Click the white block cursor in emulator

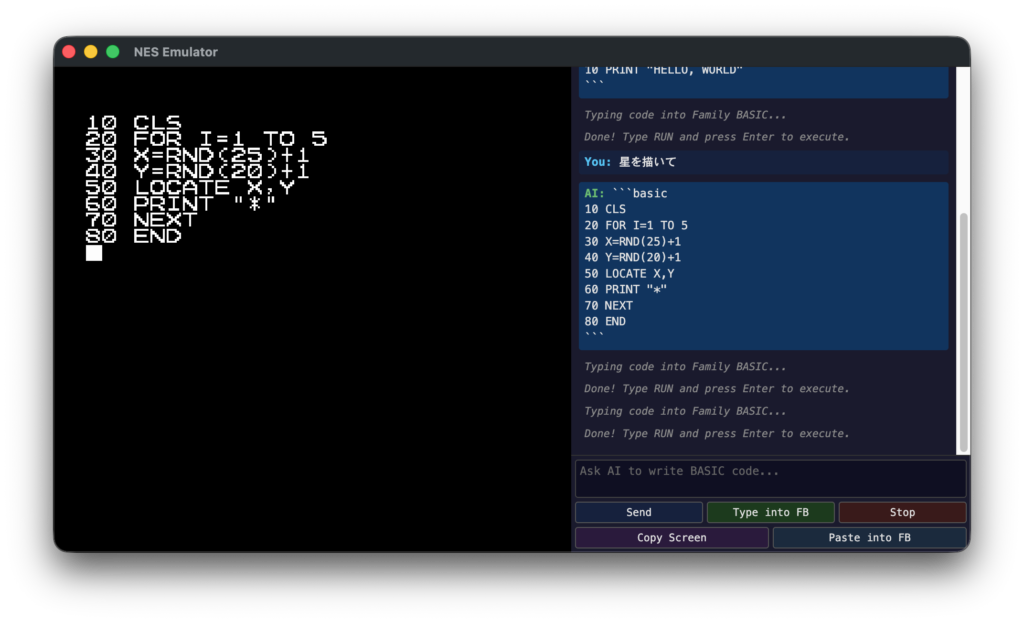(94, 253)
